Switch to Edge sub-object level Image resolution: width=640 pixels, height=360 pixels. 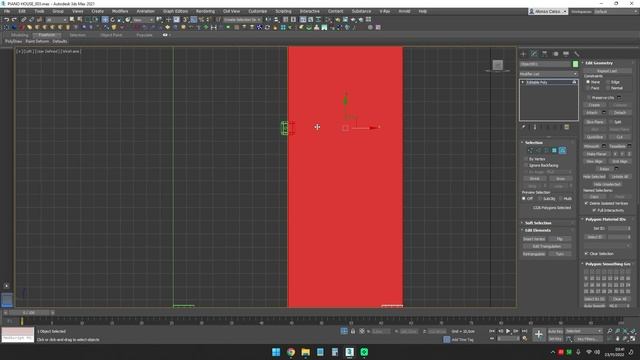click(x=538, y=151)
